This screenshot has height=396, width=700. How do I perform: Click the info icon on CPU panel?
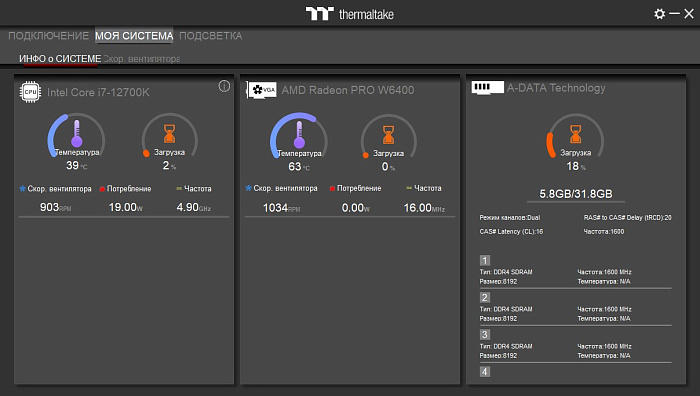pos(224,86)
